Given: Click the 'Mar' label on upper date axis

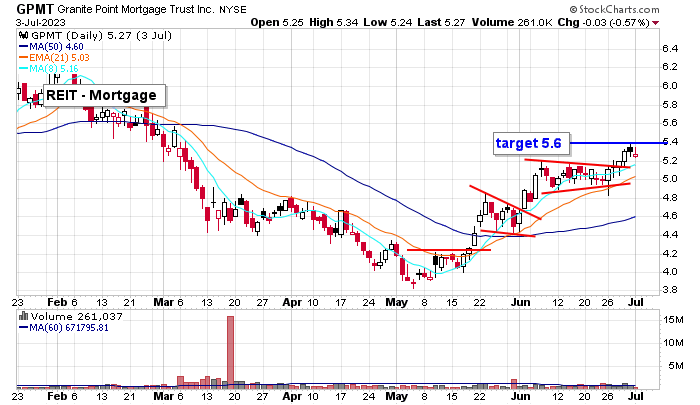Looking at the screenshot, I should click(163, 302).
